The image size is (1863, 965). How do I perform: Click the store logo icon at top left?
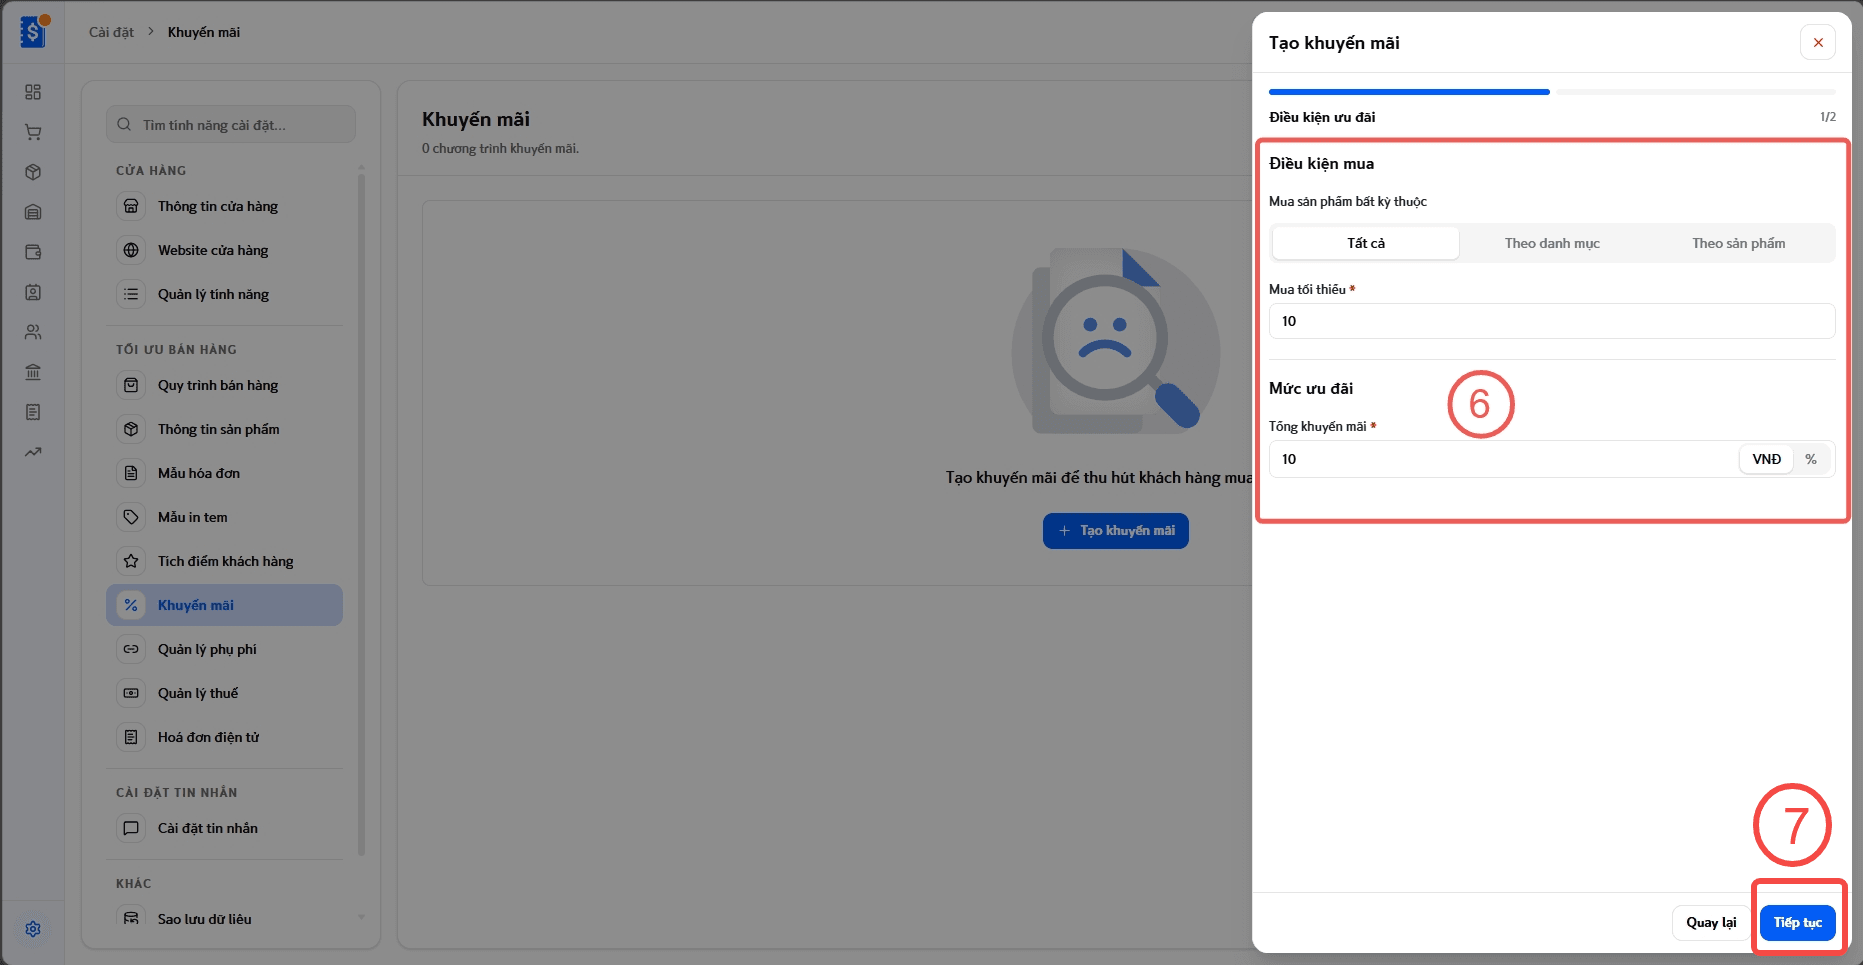[x=33, y=32]
